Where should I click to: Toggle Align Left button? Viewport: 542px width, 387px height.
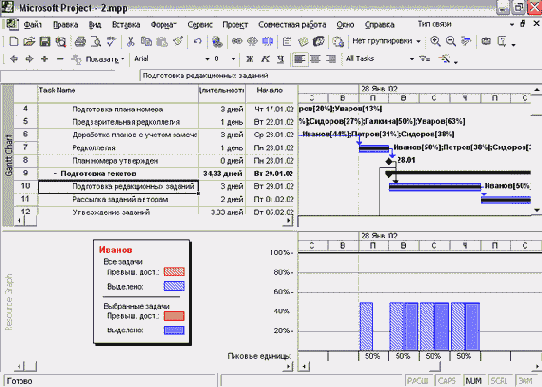299,59
